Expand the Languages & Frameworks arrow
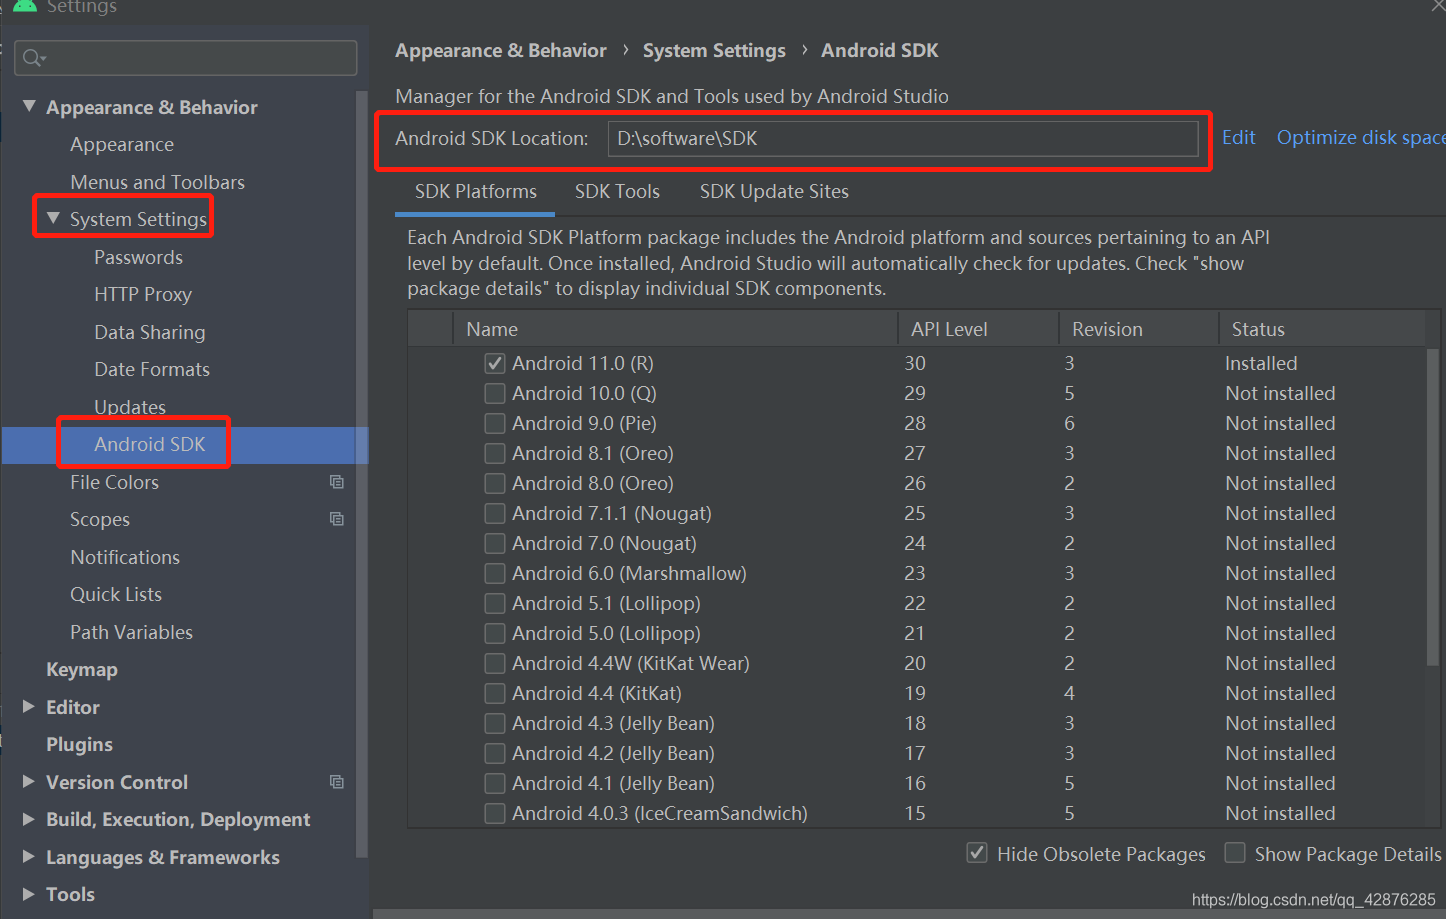Image resolution: width=1446 pixels, height=919 pixels. point(28,856)
